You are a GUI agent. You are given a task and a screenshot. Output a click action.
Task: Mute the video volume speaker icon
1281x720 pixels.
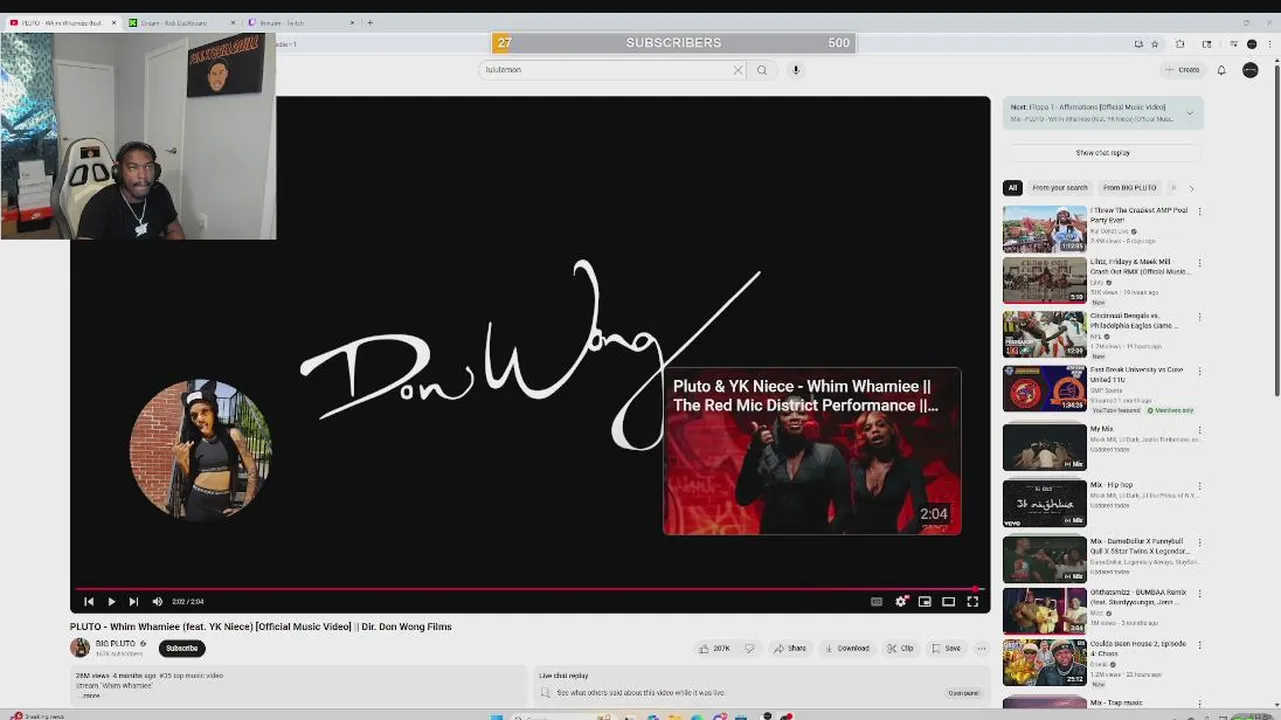tap(157, 601)
